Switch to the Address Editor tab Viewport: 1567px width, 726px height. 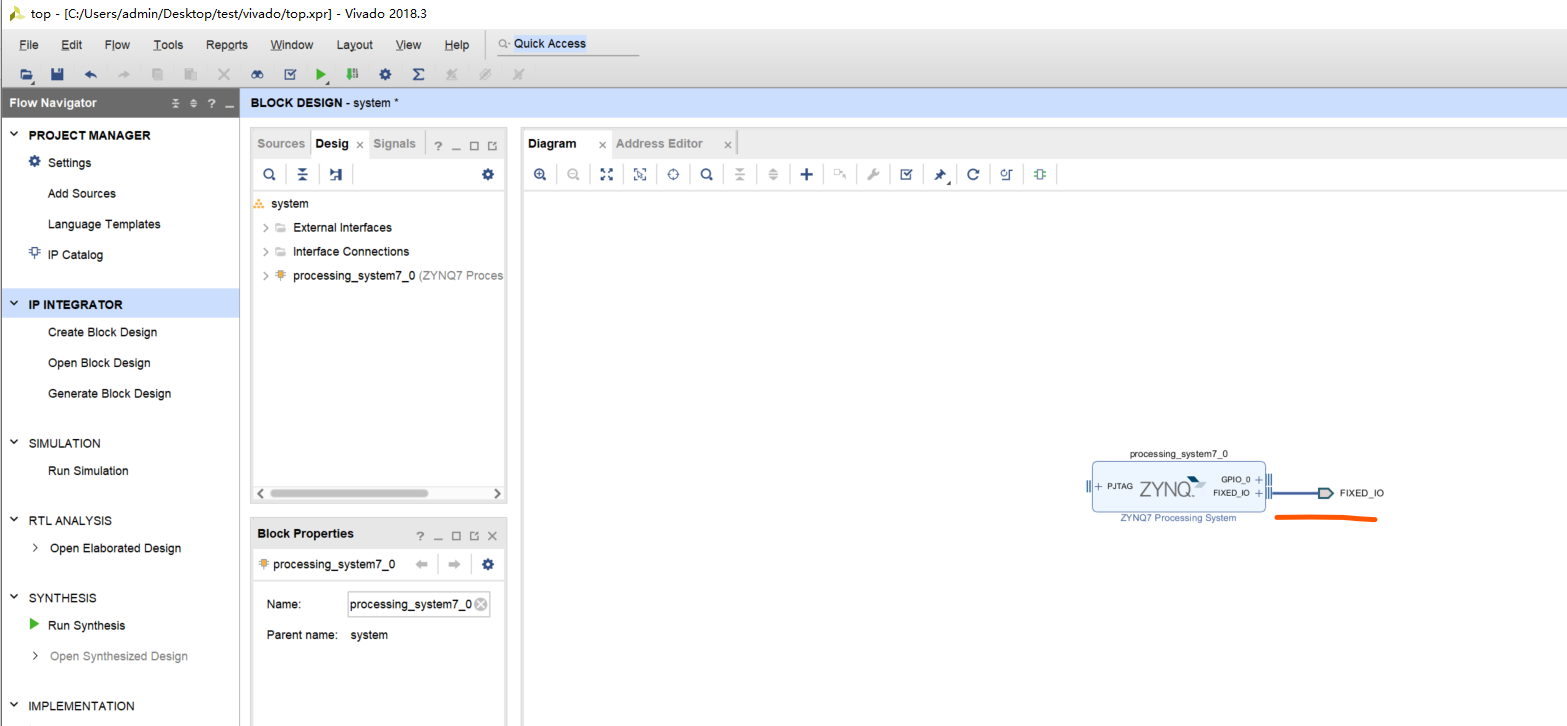[x=659, y=144]
